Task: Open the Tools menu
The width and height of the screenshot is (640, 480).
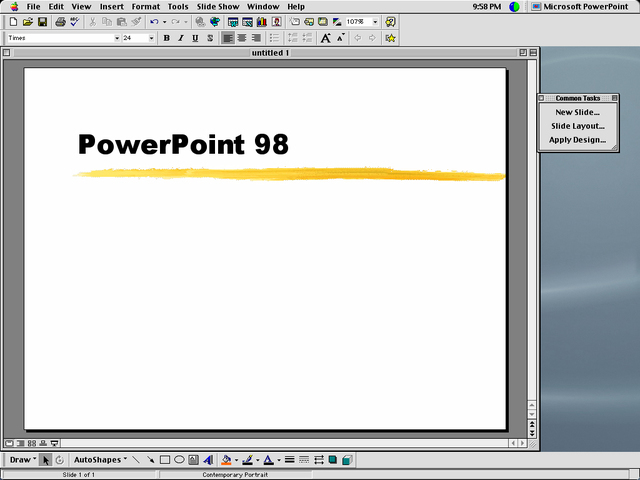Action: pos(178,7)
